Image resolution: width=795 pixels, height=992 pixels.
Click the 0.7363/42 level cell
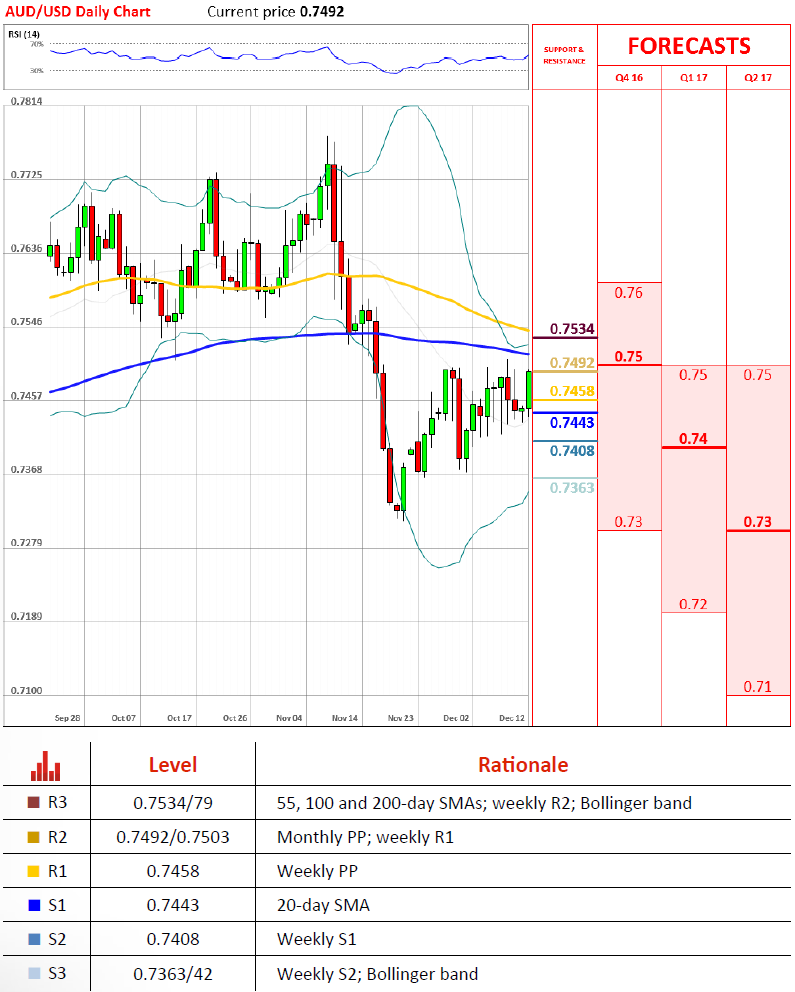click(173, 974)
